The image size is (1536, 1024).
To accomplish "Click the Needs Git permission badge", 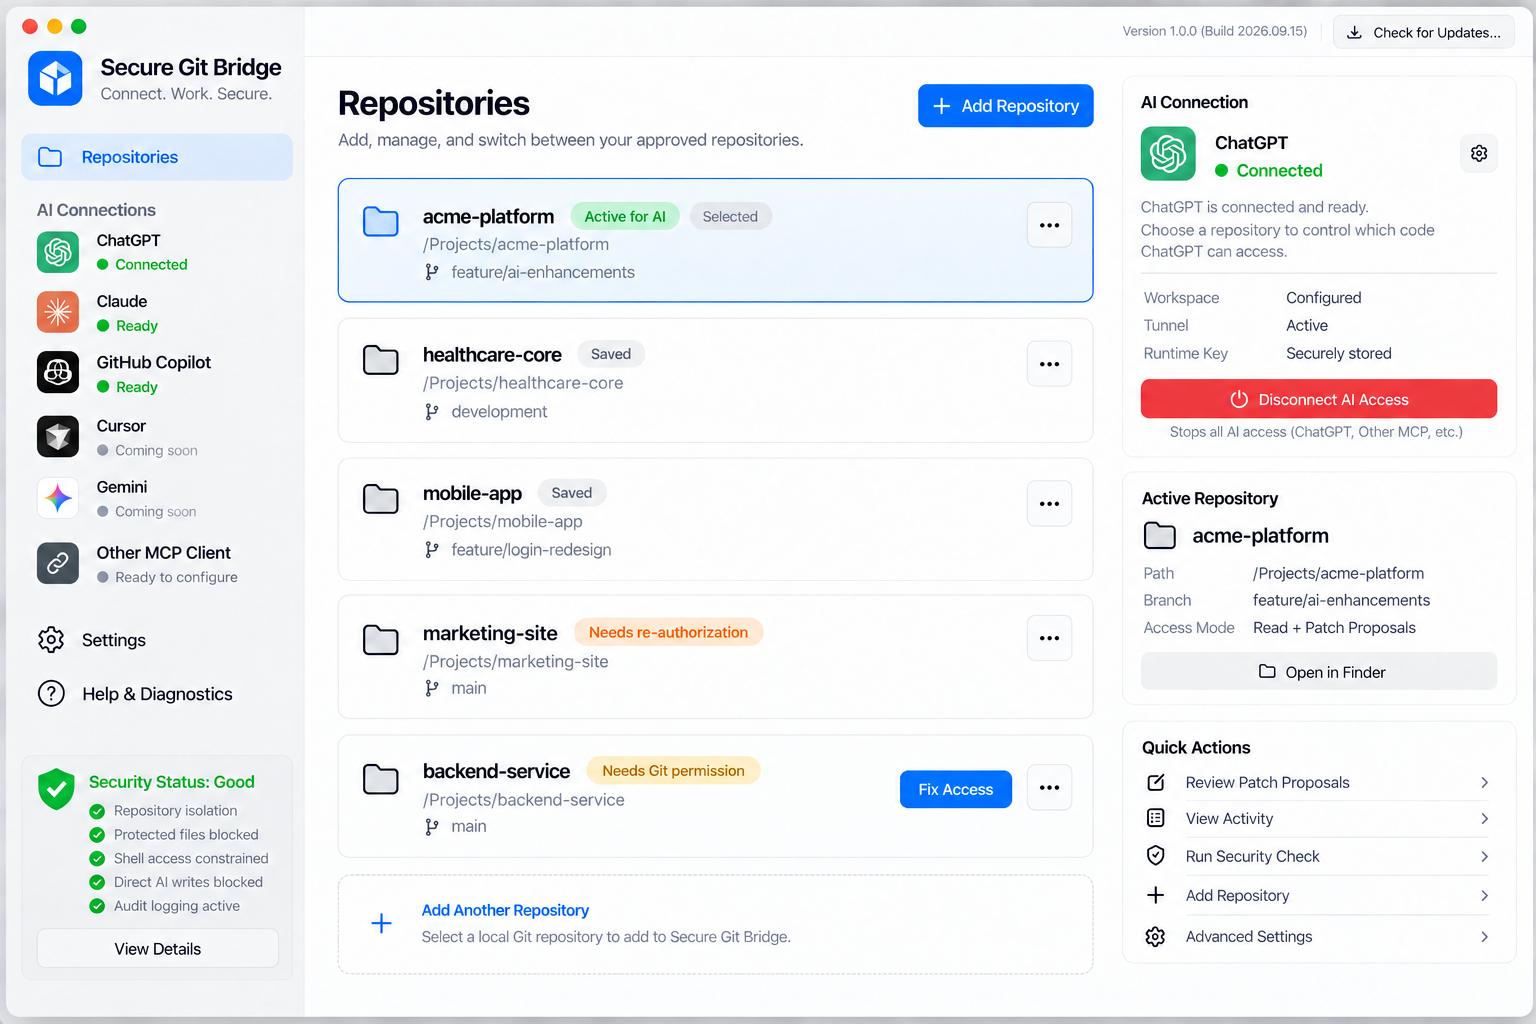I will click(x=673, y=771).
